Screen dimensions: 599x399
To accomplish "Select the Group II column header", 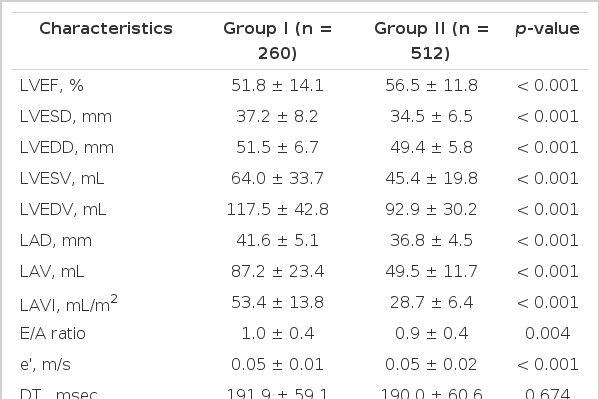I will click(431, 41).
